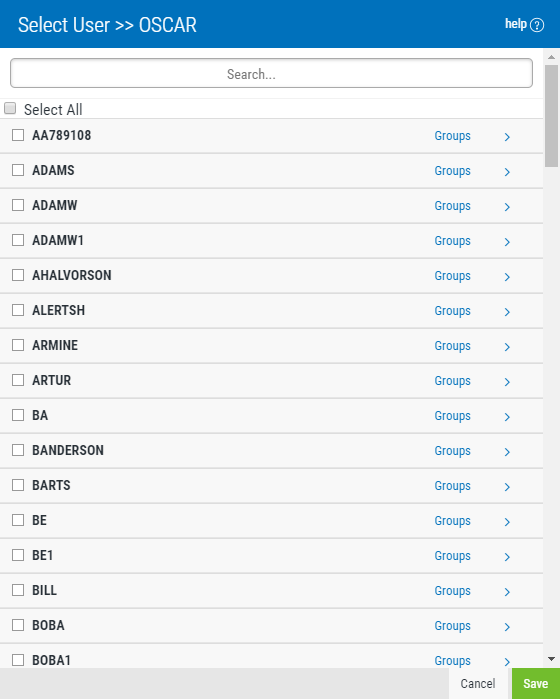Check the Select All checkbox
The height and width of the screenshot is (699, 560).
[10, 108]
